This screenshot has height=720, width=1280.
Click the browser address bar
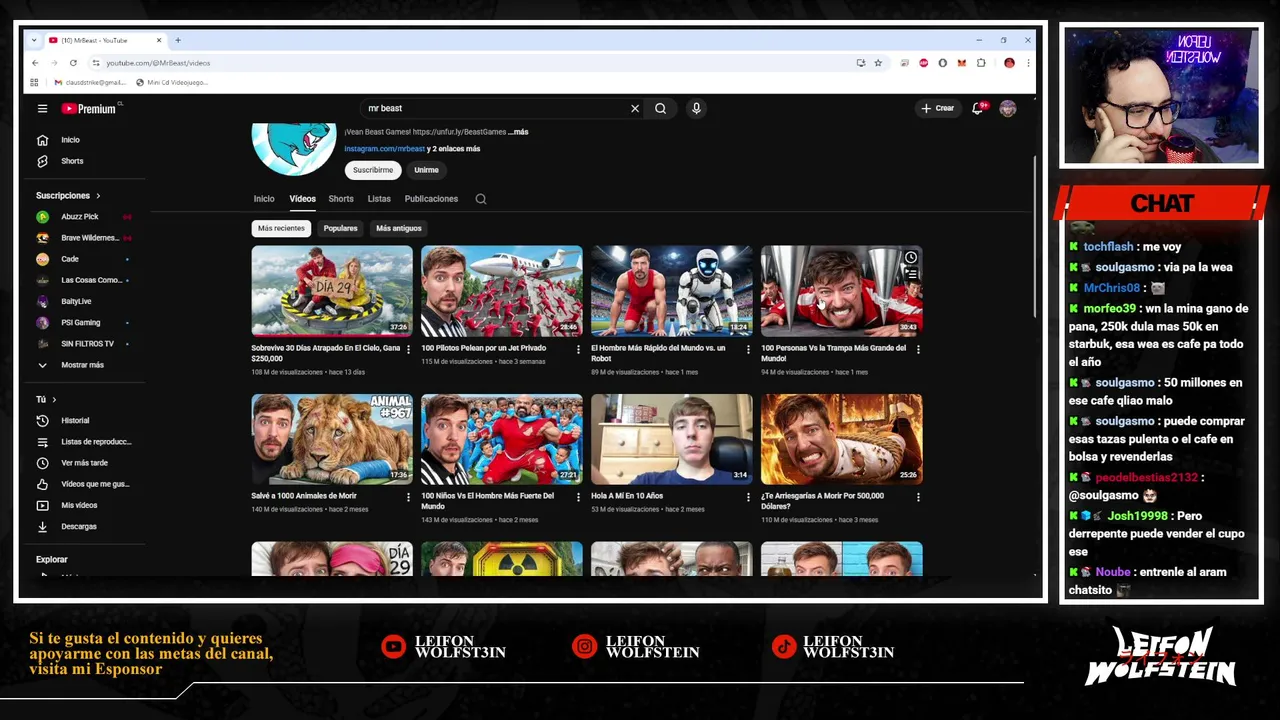coord(470,63)
